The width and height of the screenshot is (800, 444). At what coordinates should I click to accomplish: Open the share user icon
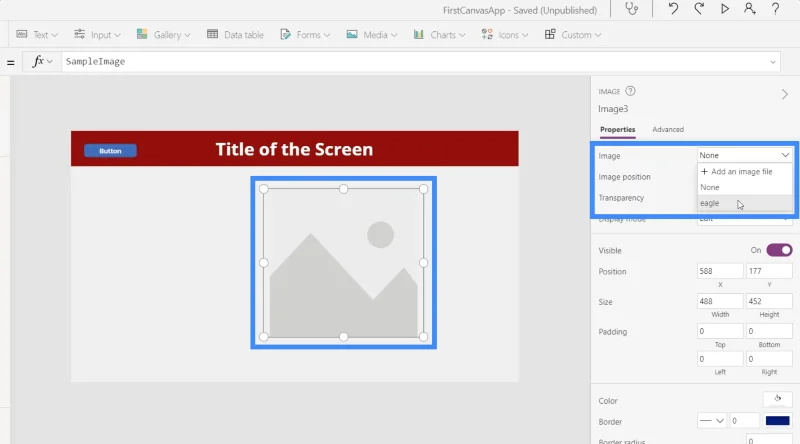tap(749, 9)
